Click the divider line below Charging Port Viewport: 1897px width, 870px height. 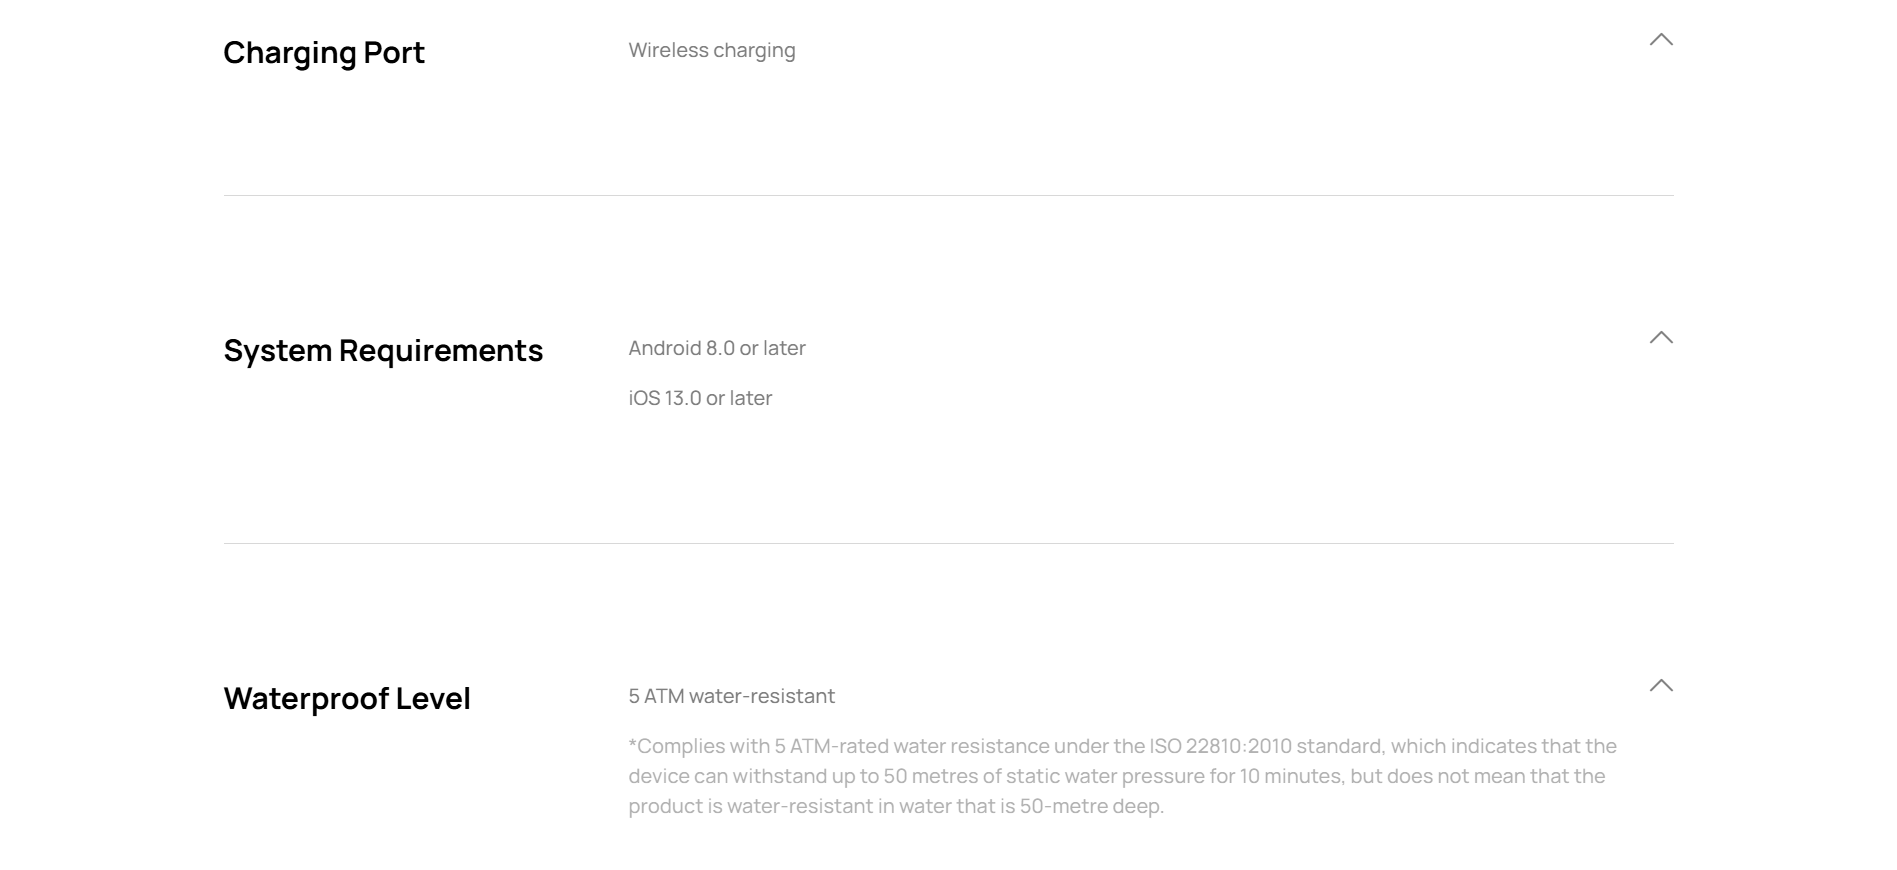click(948, 195)
